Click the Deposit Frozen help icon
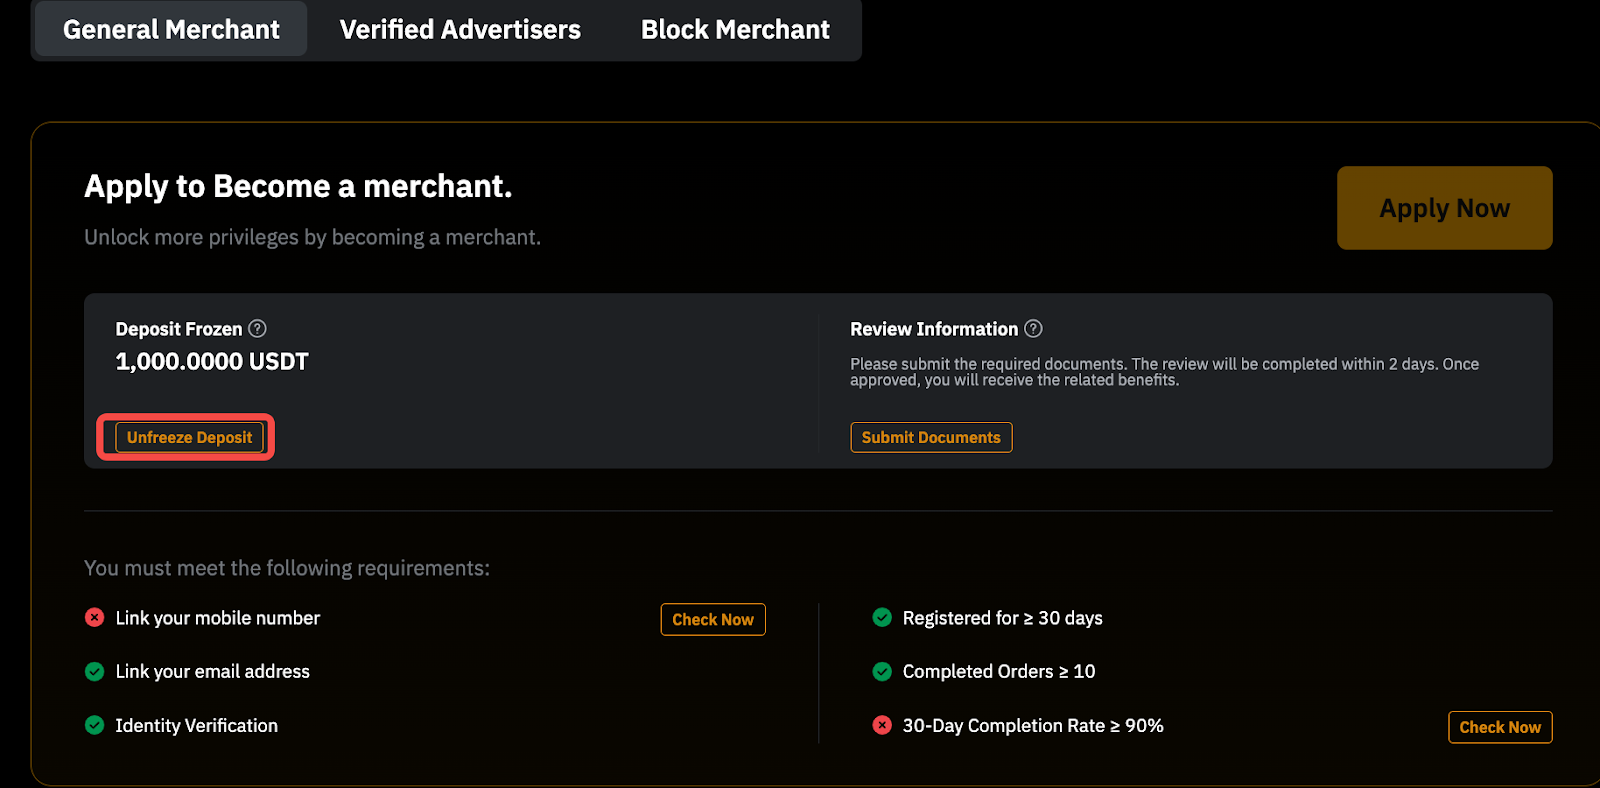1600x788 pixels. point(257,329)
